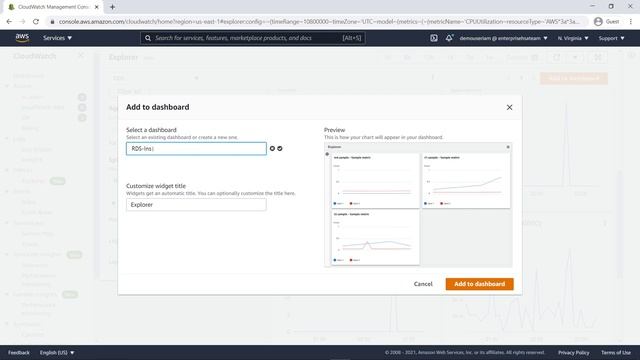Open the Privacy Policy link
Image resolution: width=640 pixels, height=360 pixels.
(573, 353)
